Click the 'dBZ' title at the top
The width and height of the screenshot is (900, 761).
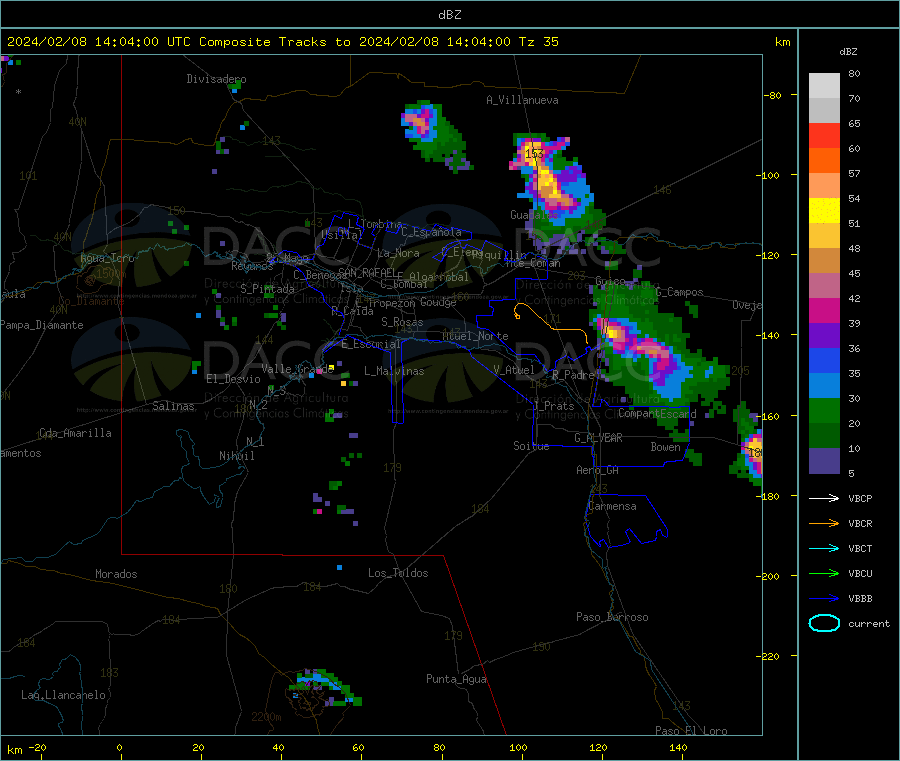pyautogui.click(x=449, y=15)
